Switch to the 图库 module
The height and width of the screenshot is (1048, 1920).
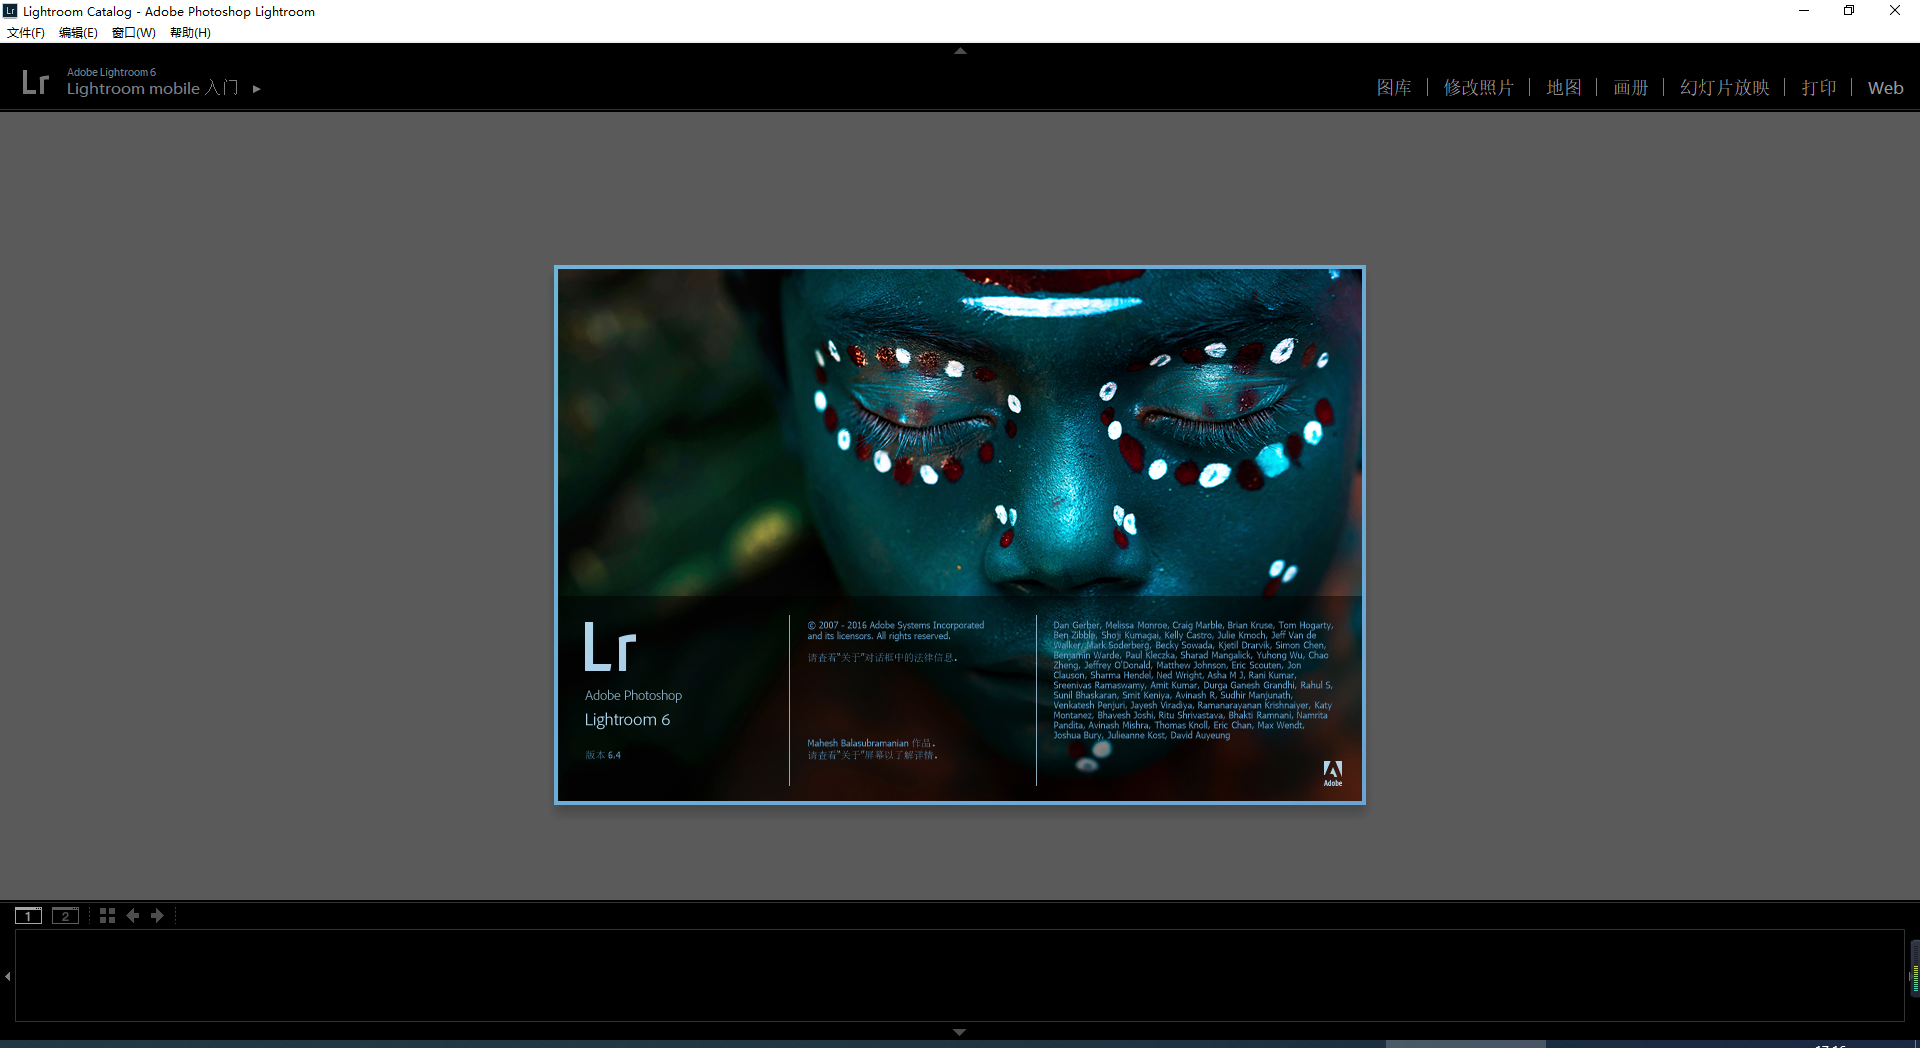tap(1393, 88)
